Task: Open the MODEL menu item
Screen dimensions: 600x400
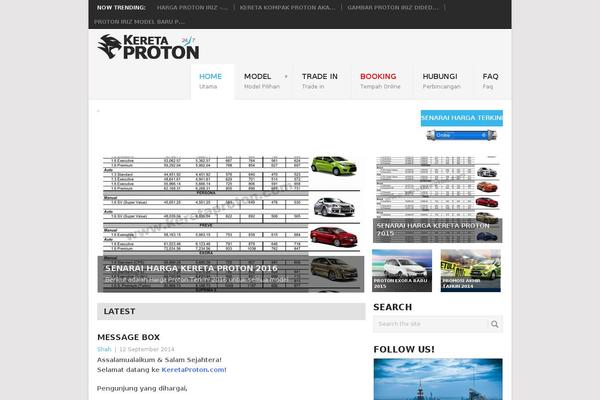Action: pyautogui.click(x=262, y=81)
